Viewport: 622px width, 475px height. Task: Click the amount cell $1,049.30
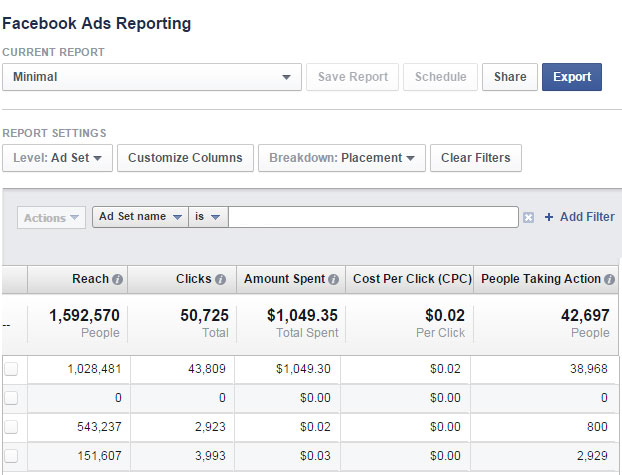tap(303, 369)
